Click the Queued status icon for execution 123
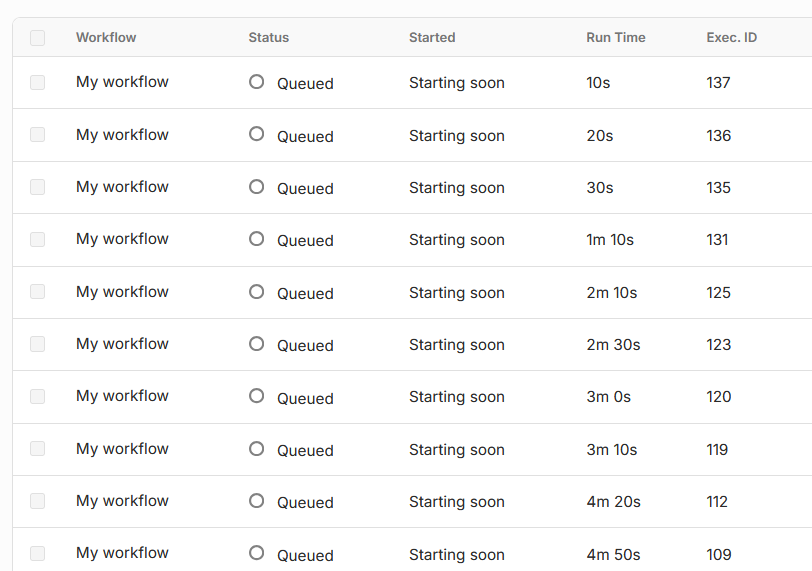 [257, 344]
